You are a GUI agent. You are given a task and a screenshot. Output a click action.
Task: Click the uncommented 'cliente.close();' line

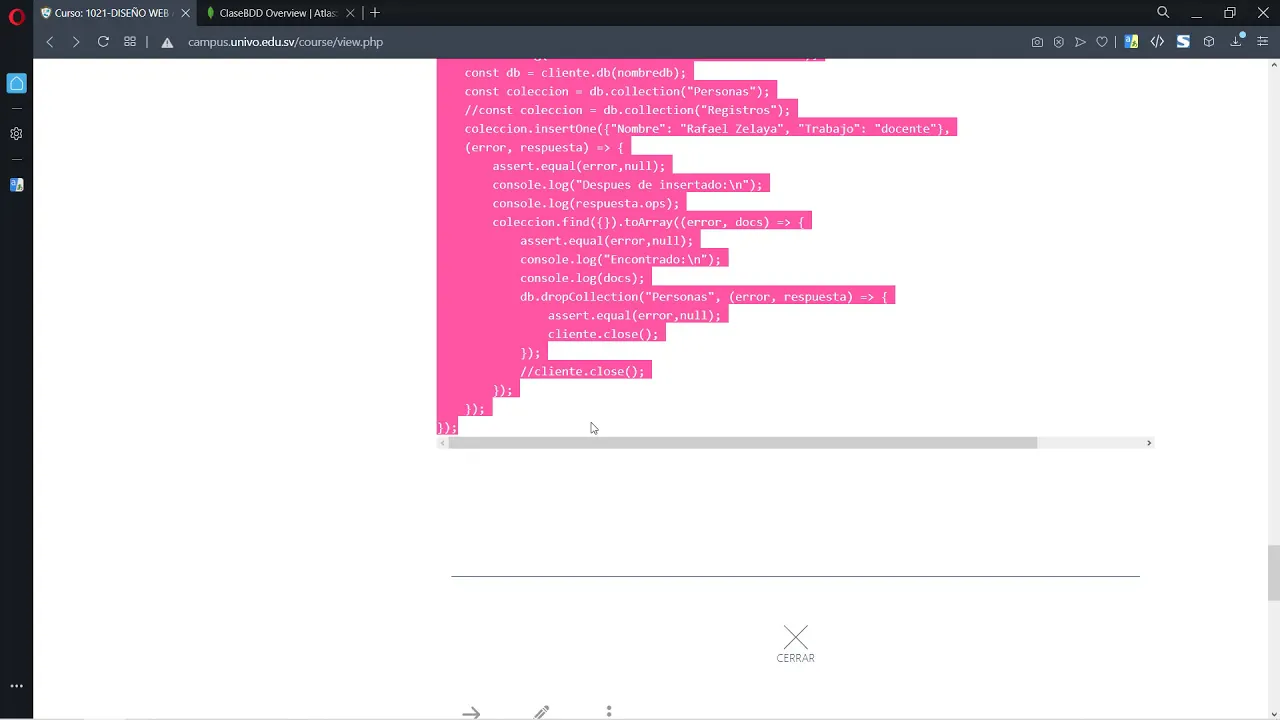[x=603, y=334]
